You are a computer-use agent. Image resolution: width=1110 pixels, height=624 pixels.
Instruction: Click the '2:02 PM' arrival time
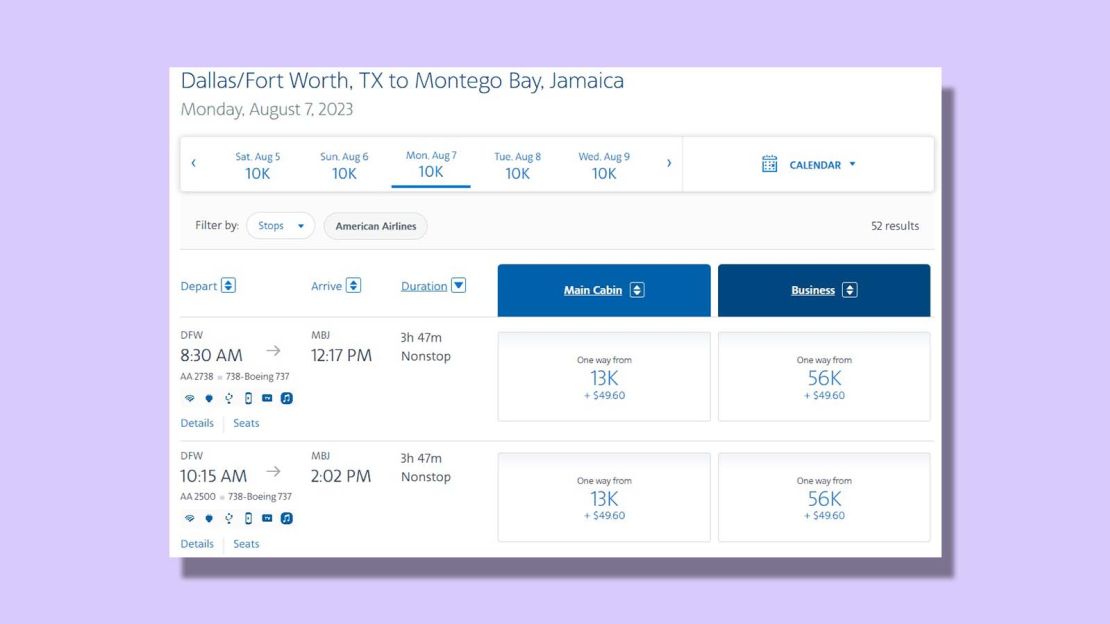tap(341, 476)
